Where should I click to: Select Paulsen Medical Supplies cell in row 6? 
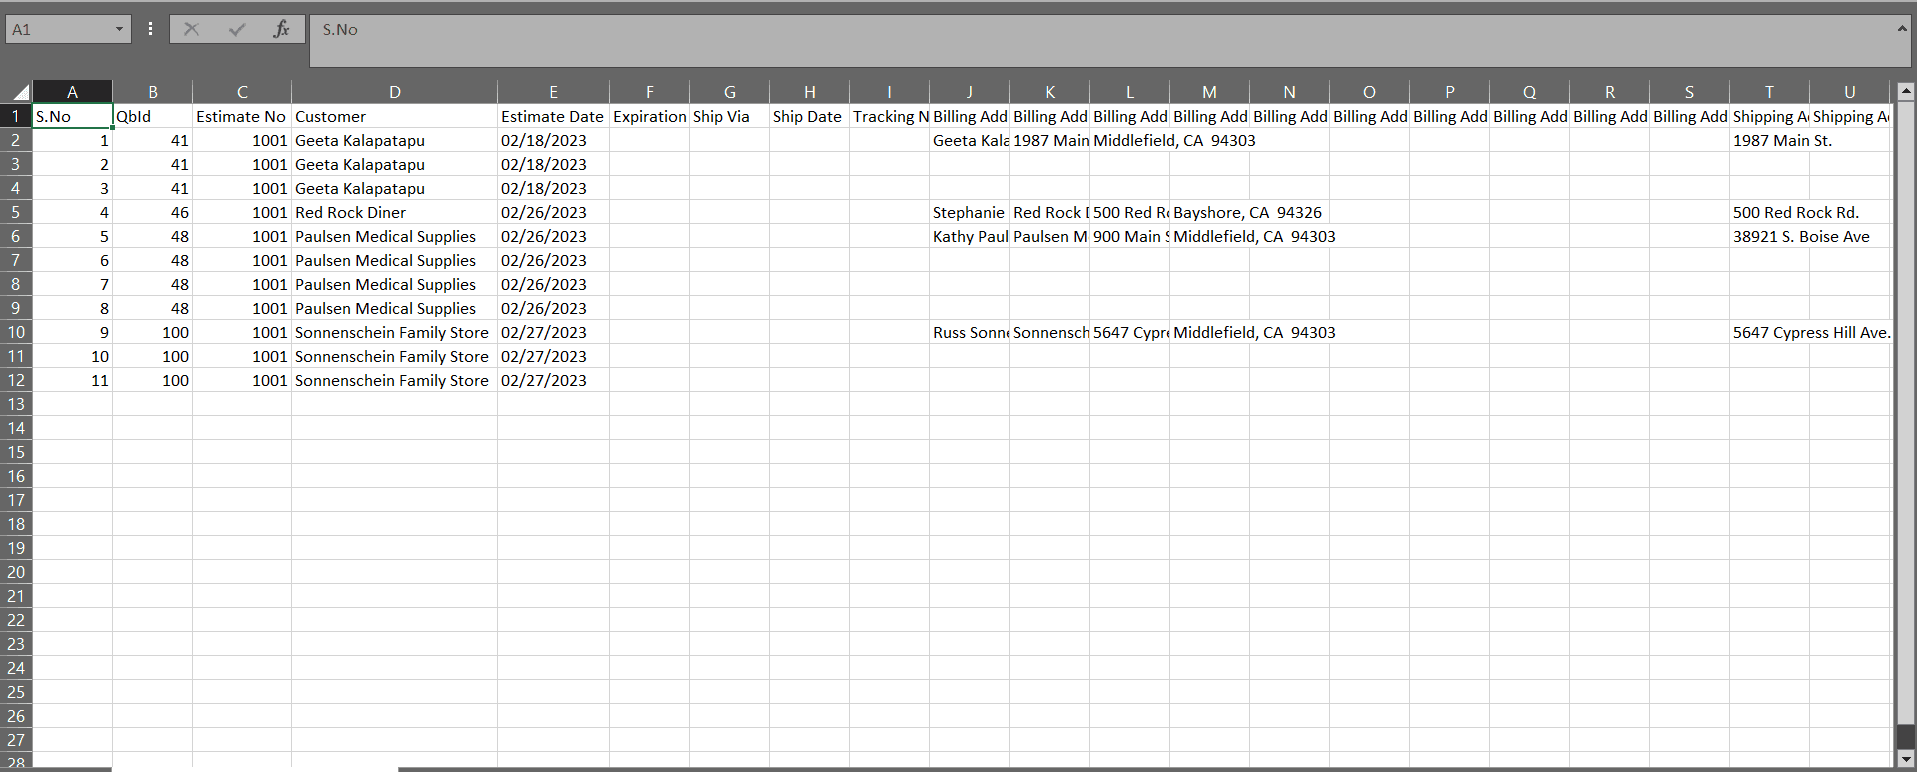(394, 236)
